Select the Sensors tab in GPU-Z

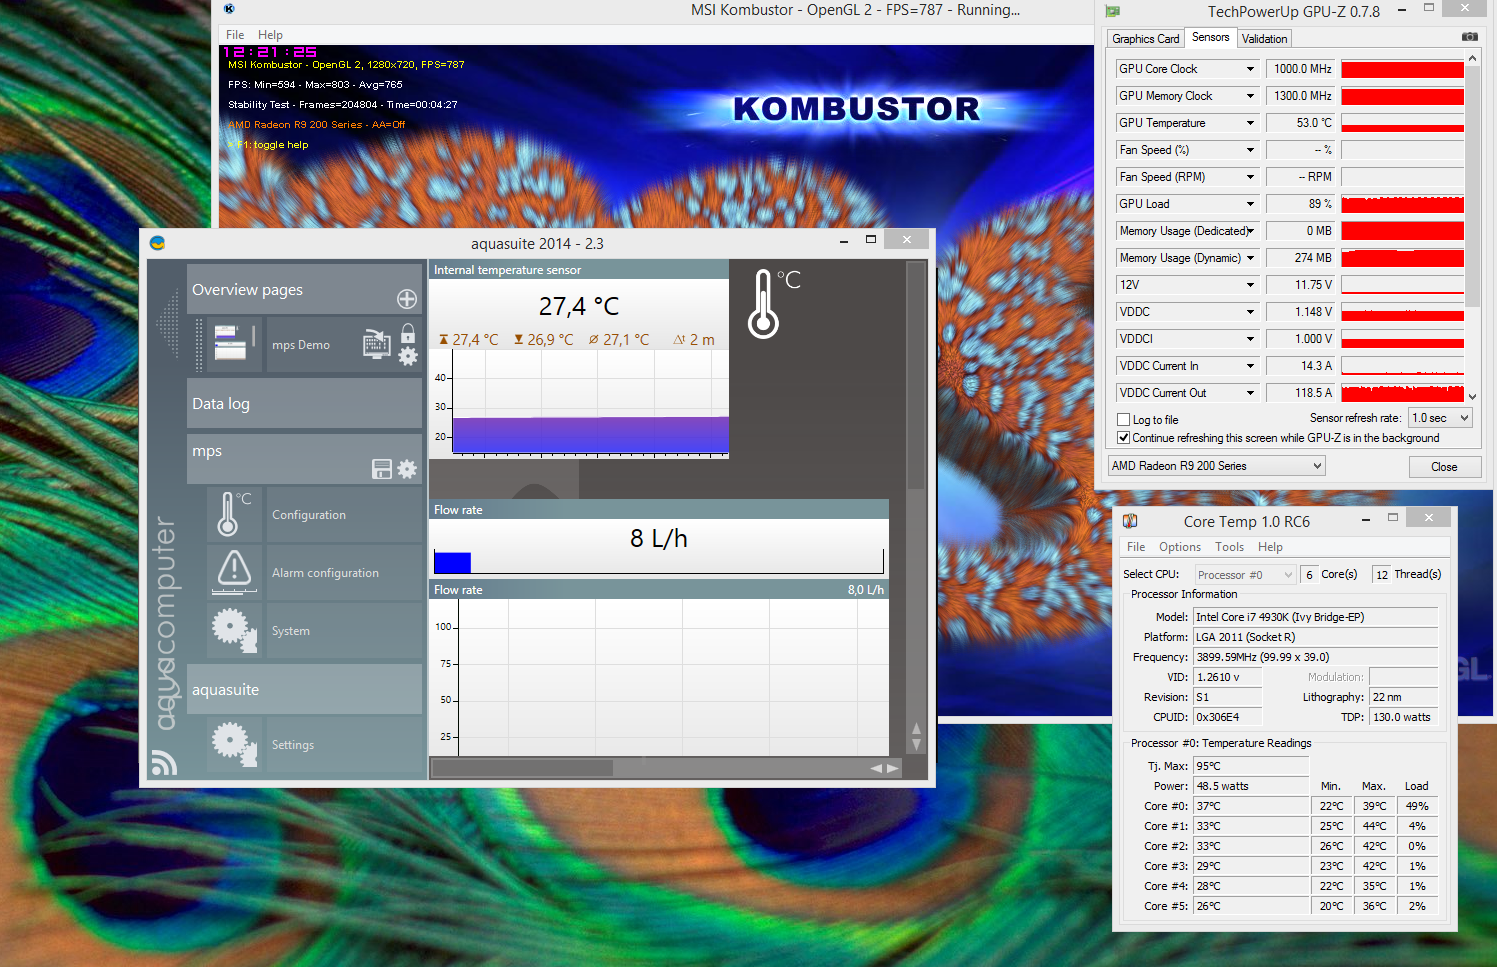[x=1211, y=37]
